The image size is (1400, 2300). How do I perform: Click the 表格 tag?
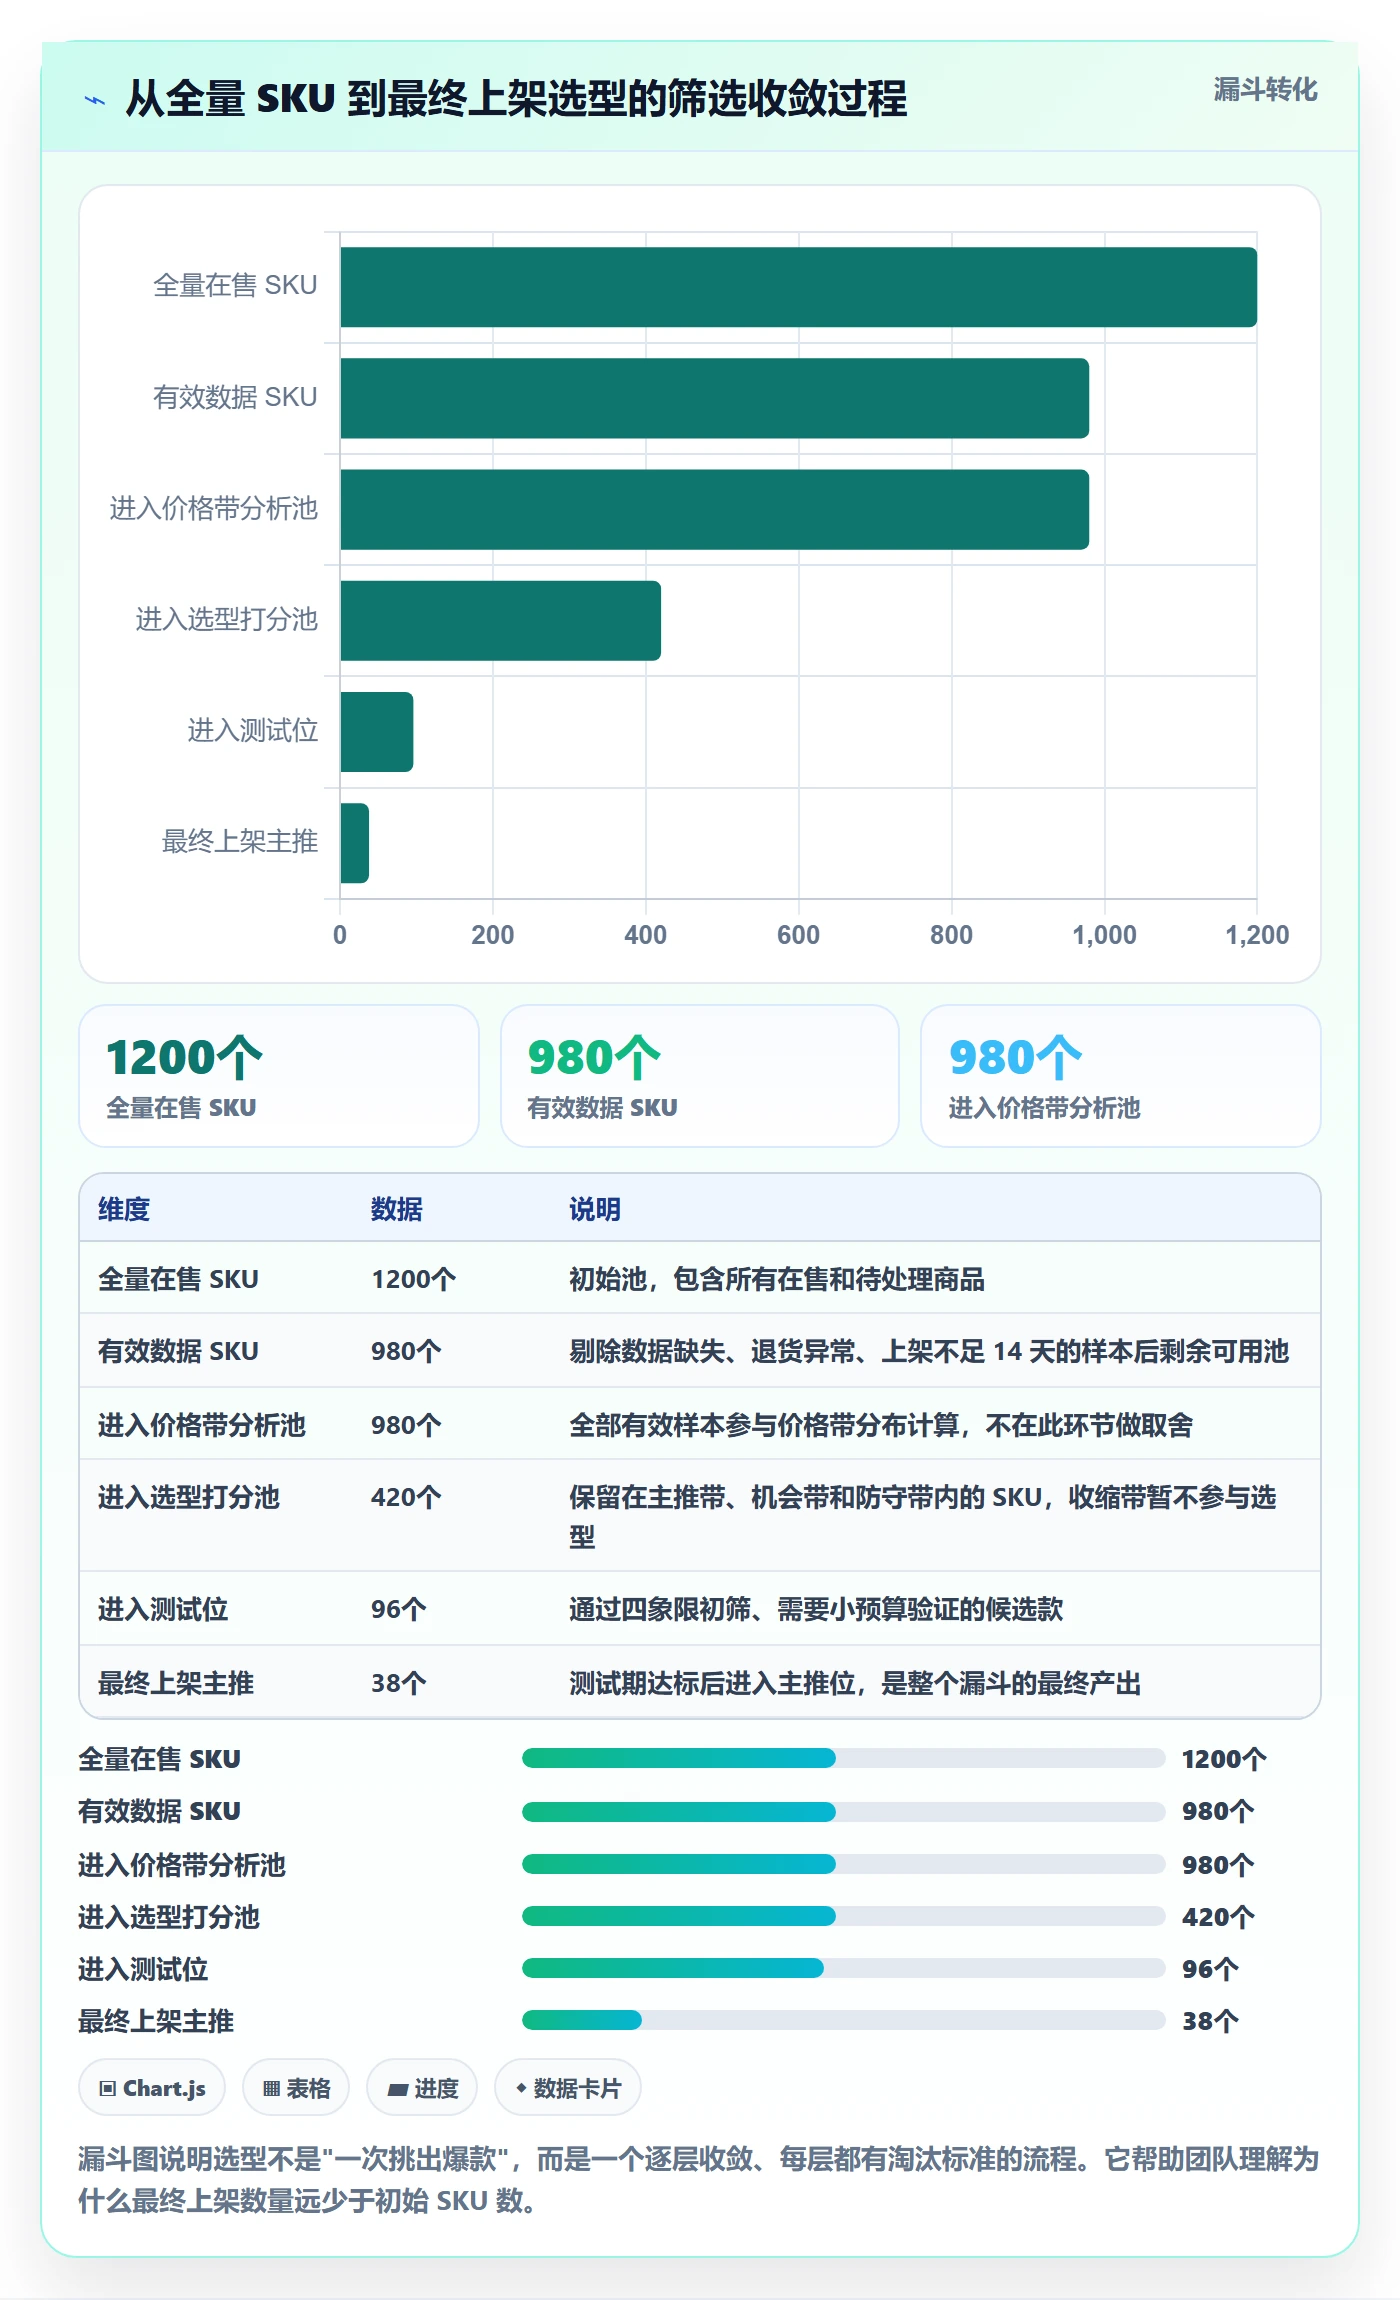point(296,2088)
